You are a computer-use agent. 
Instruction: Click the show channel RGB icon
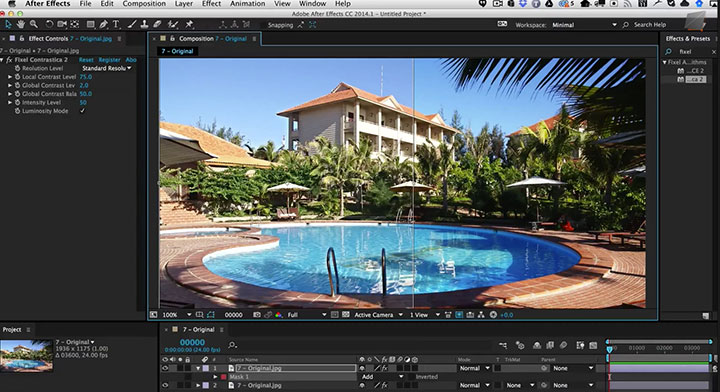click(x=279, y=315)
